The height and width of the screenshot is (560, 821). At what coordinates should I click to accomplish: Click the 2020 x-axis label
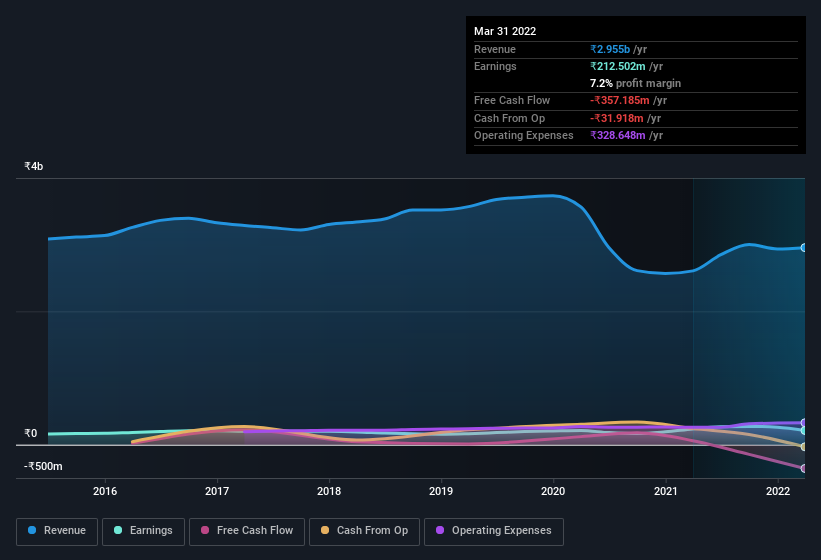553,491
